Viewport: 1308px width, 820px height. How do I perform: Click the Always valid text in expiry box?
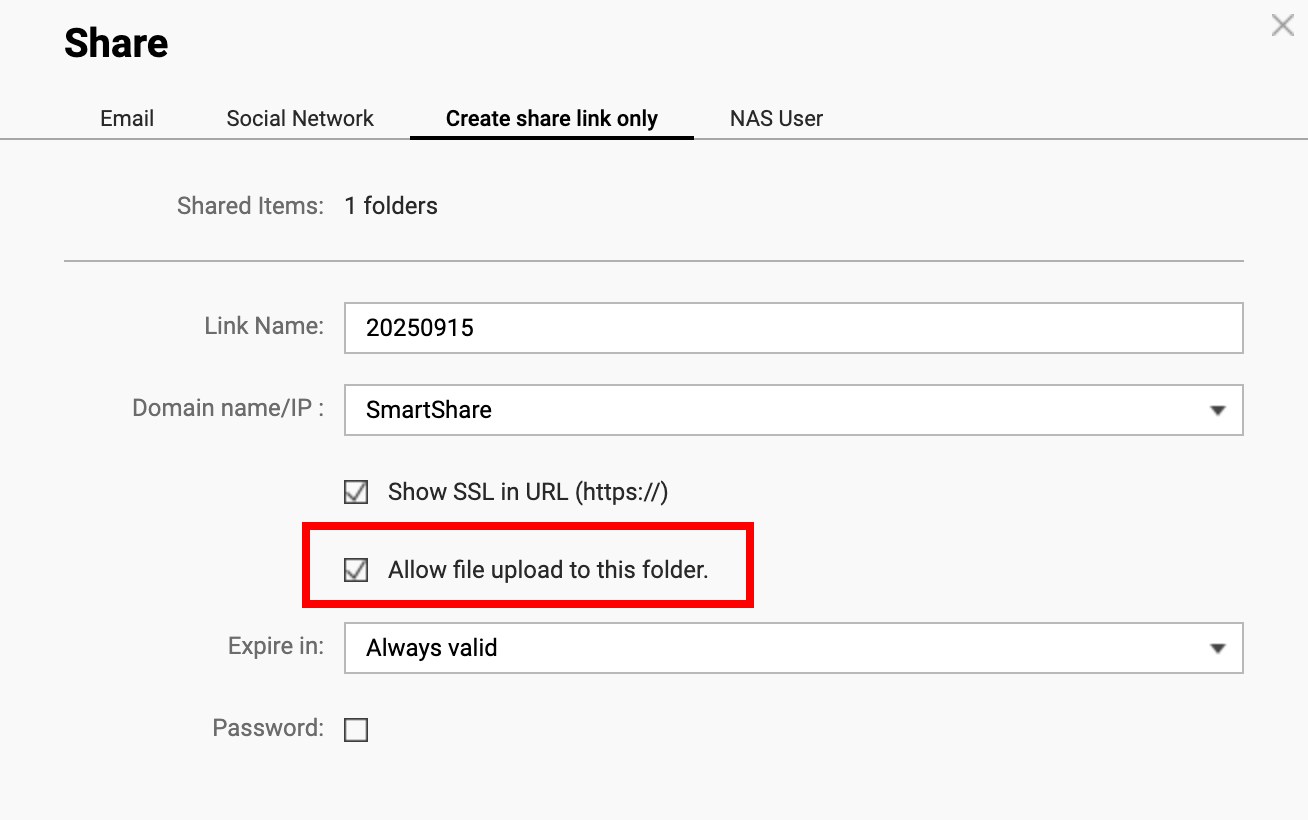(x=431, y=648)
